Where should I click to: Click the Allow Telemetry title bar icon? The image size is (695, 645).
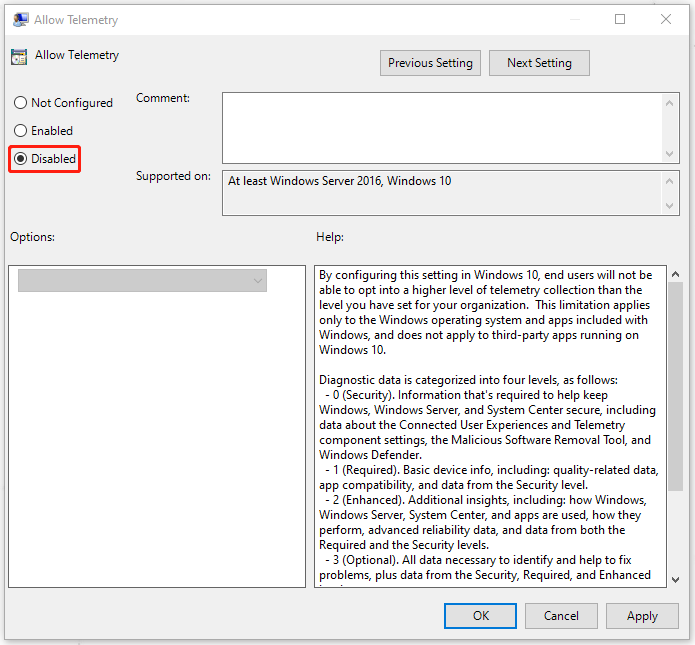click(x=20, y=20)
